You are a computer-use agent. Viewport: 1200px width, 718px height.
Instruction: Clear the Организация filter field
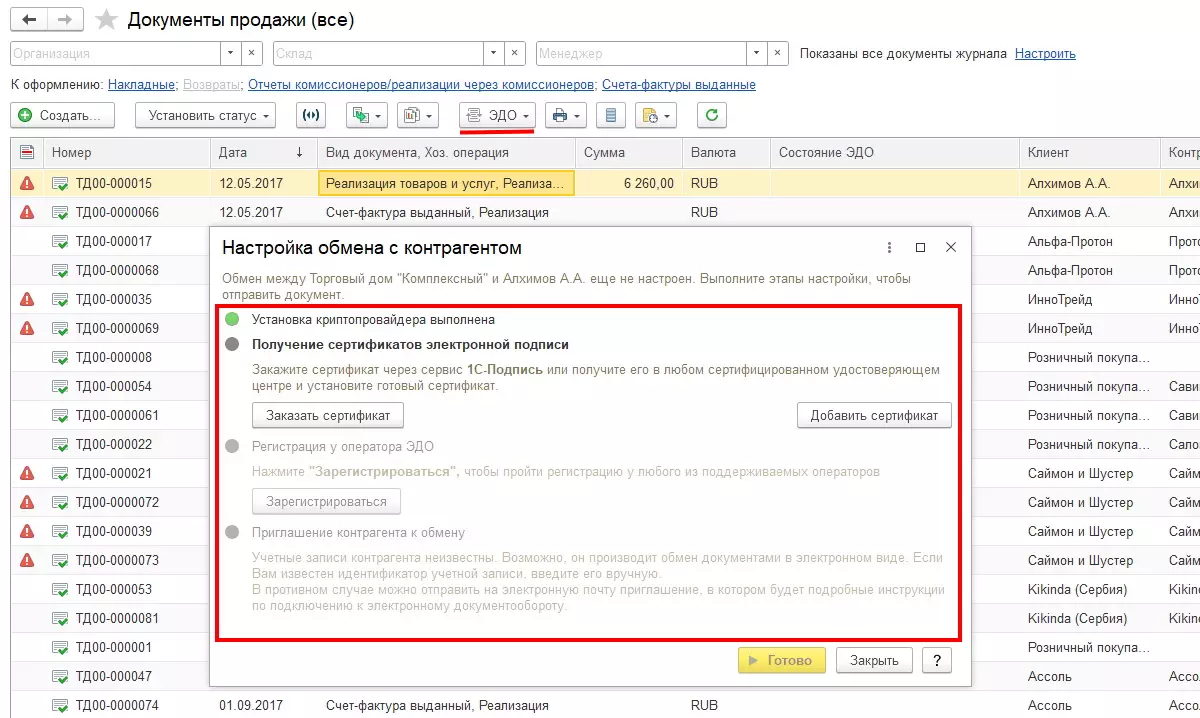(252, 54)
